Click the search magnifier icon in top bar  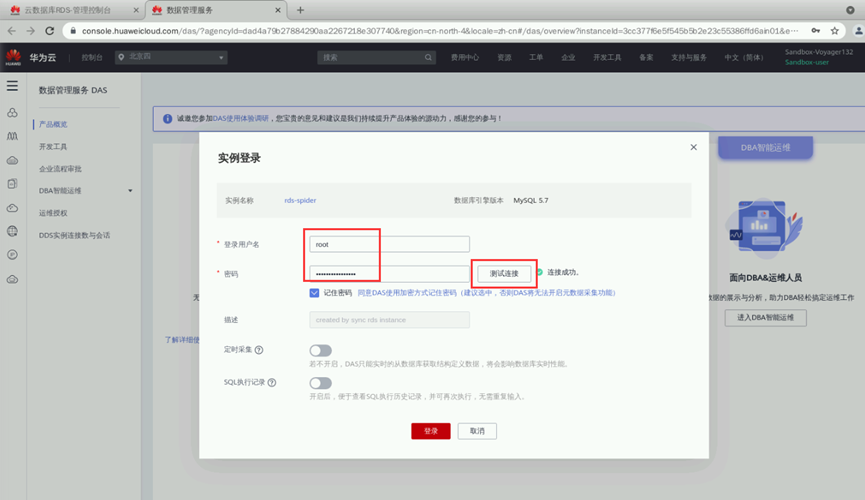[428, 57]
